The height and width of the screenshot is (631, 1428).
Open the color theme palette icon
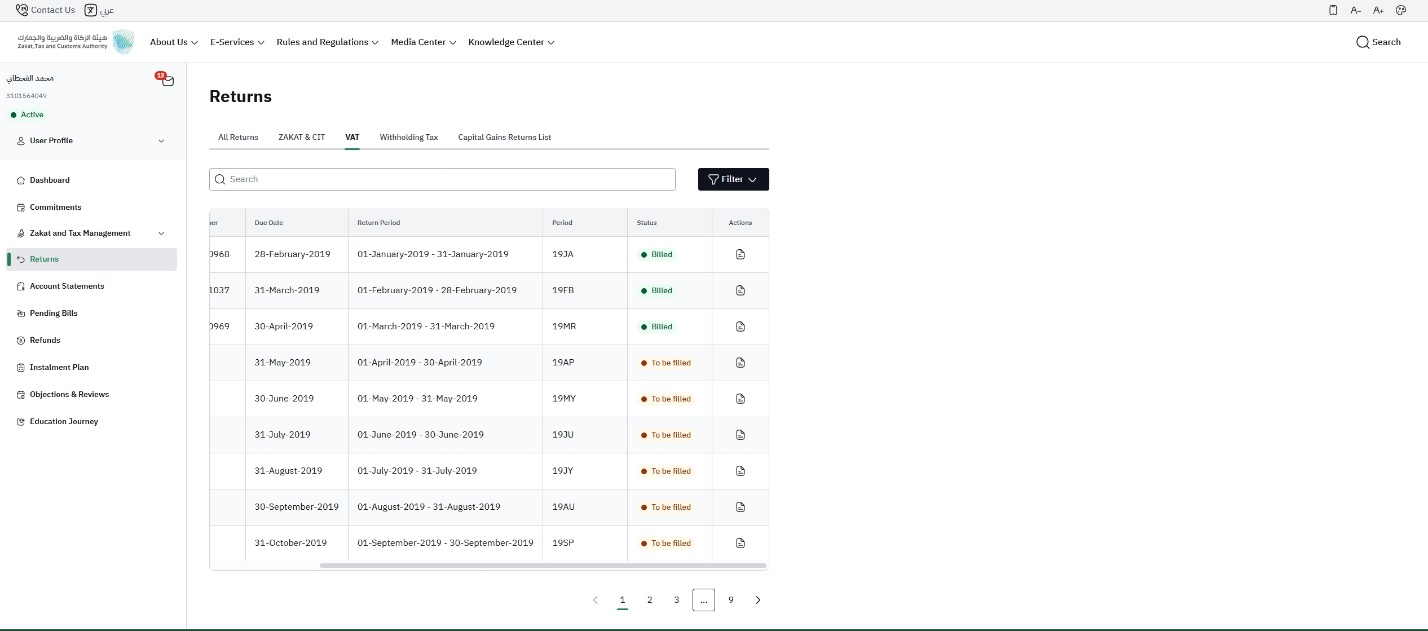pyautogui.click(x=1401, y=10)
